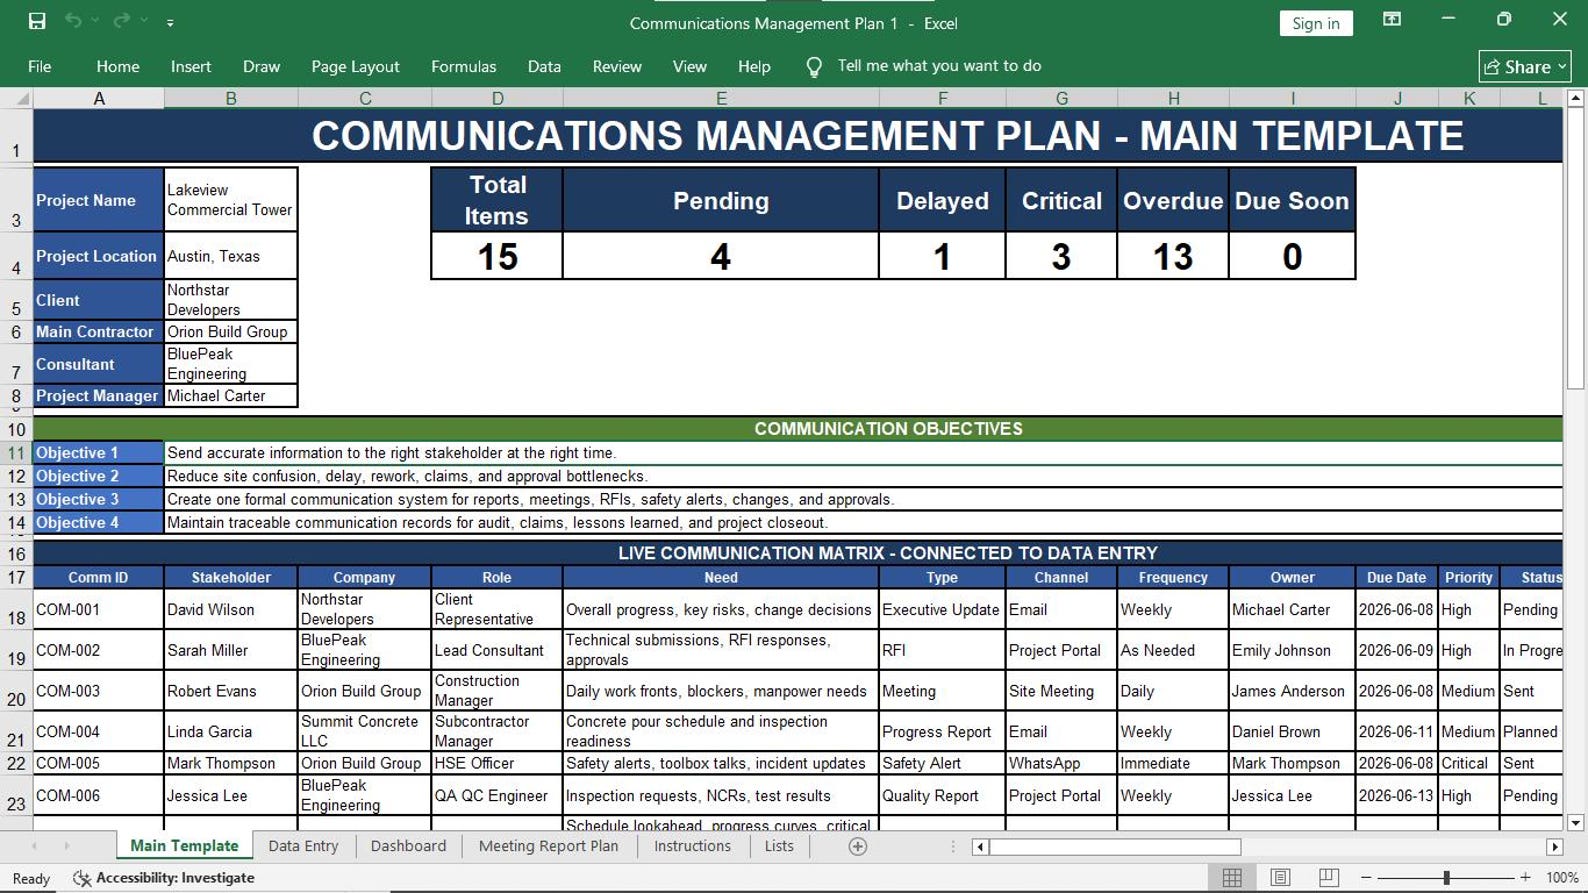Open the Instructions sheet tab
This screenshot has width=1588, height=893.
(692, 846)
